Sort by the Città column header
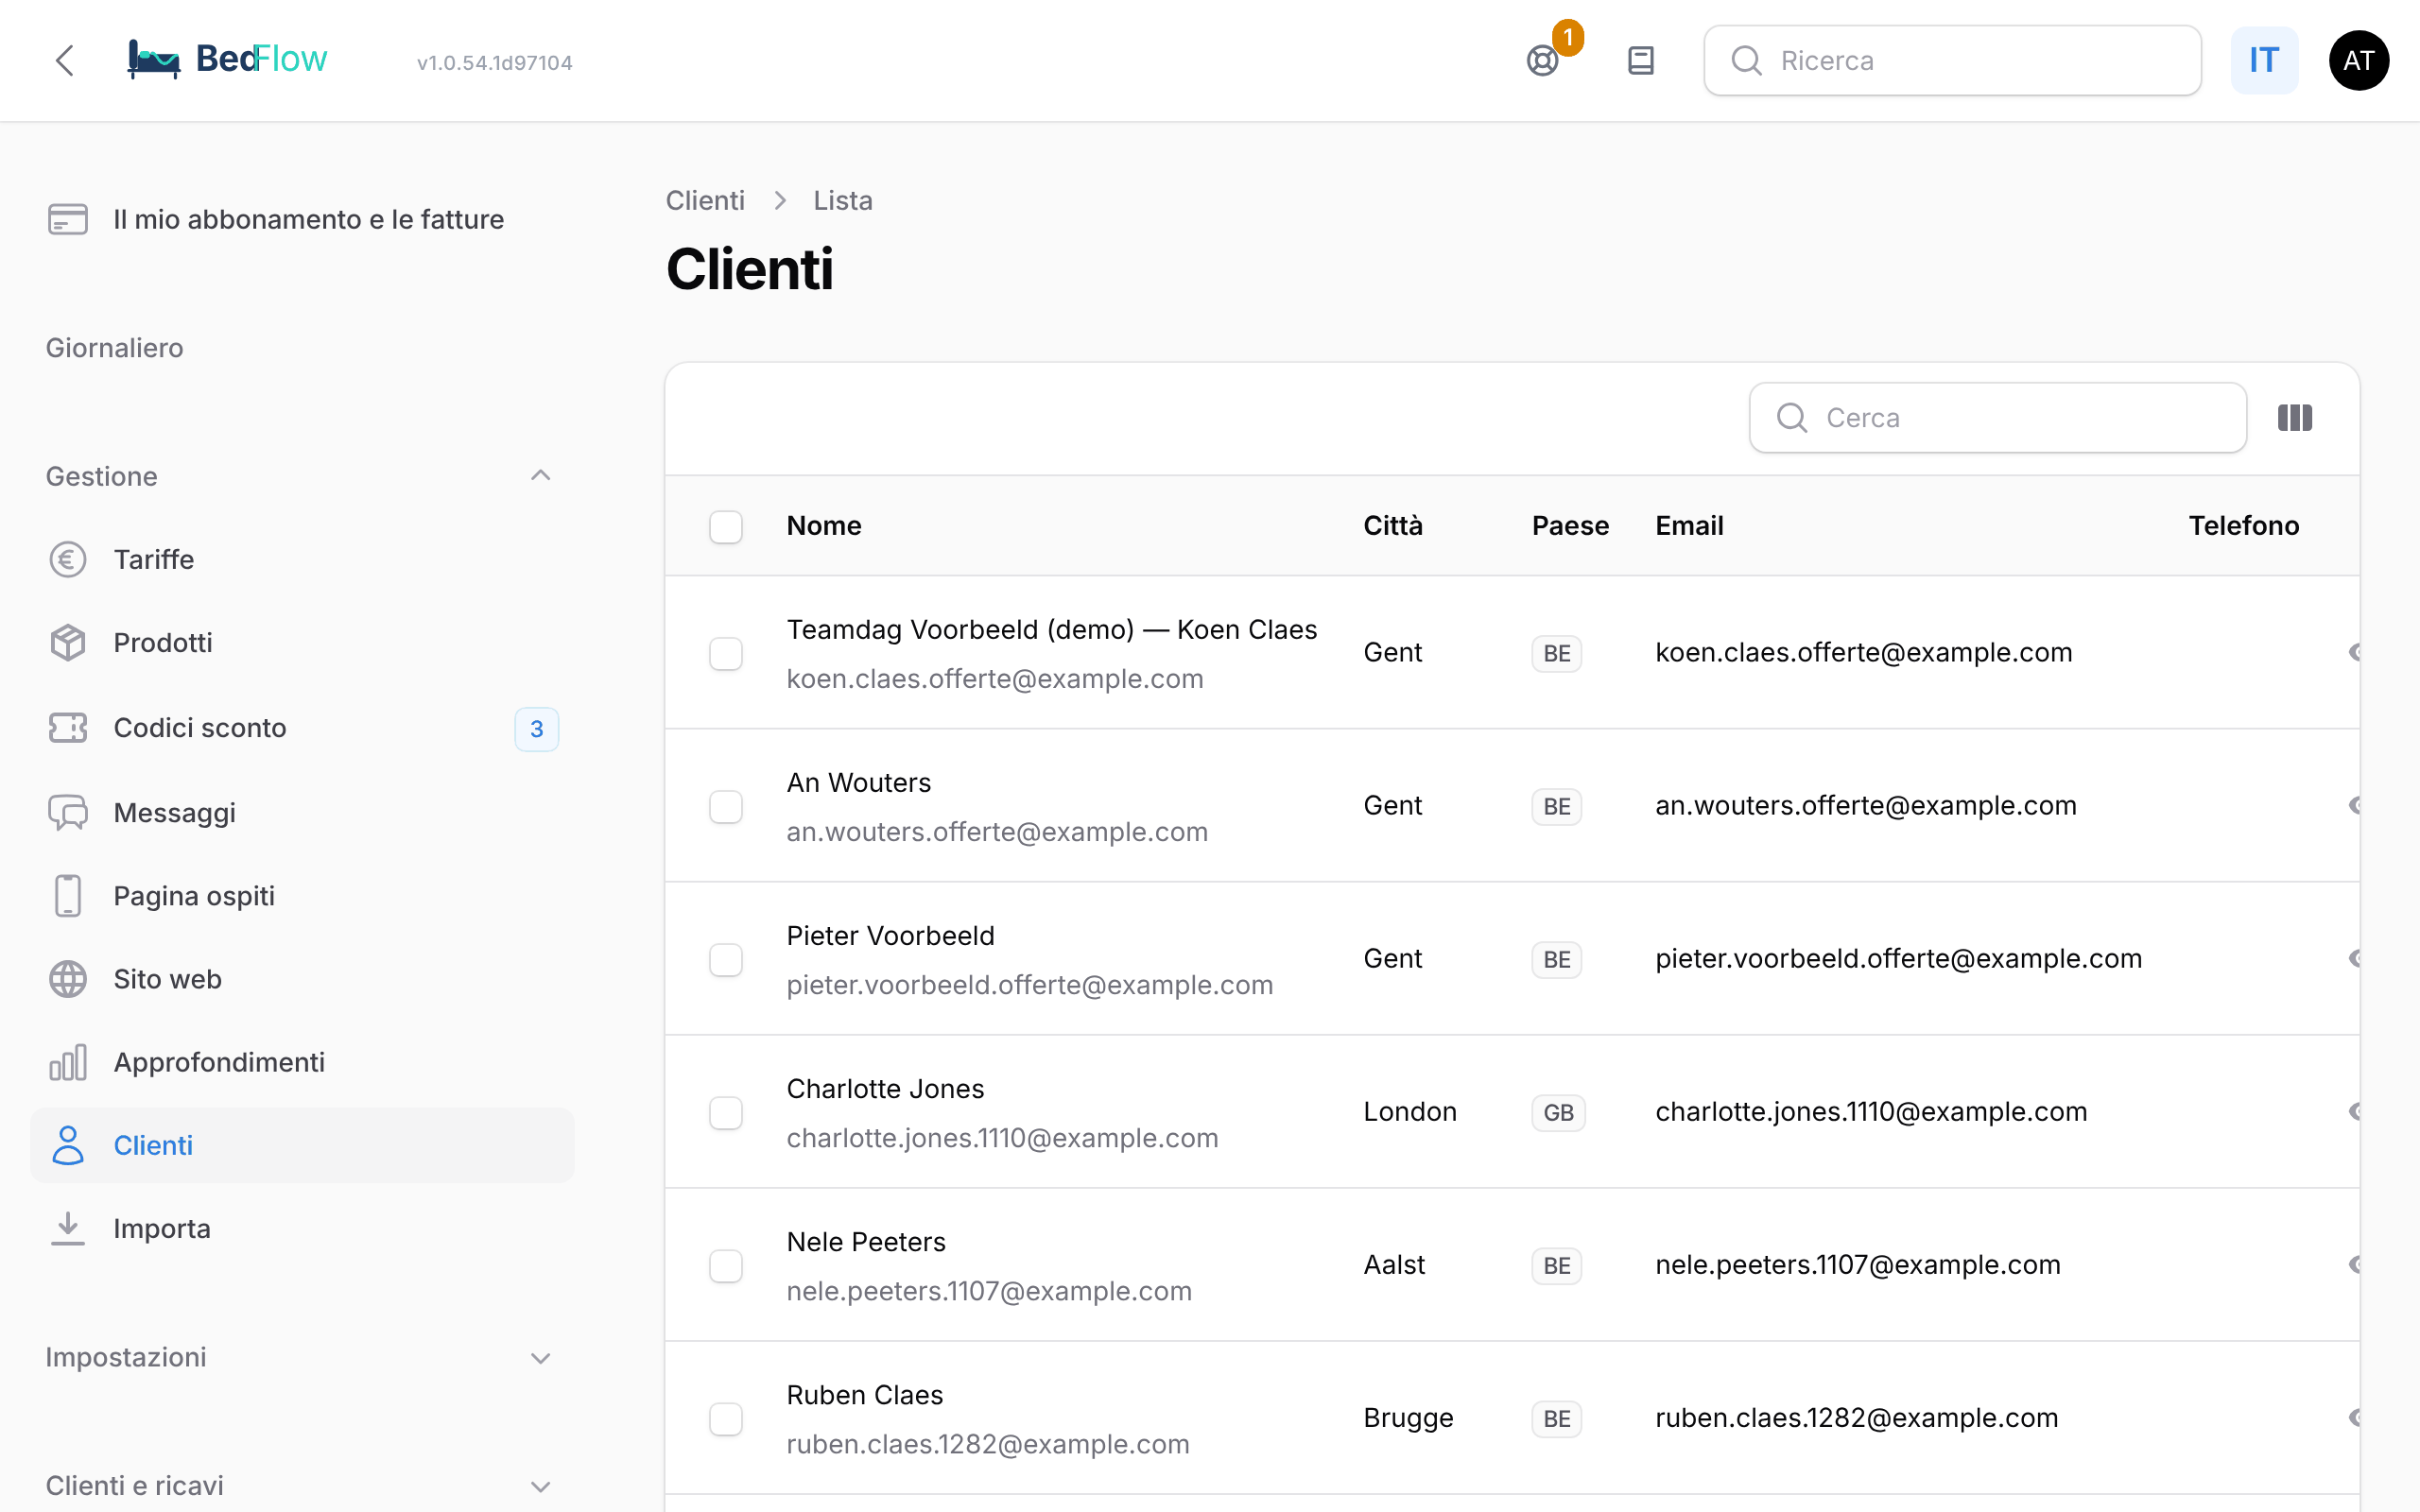Screen dimensions: 2420x1512 coord(1393,526)
